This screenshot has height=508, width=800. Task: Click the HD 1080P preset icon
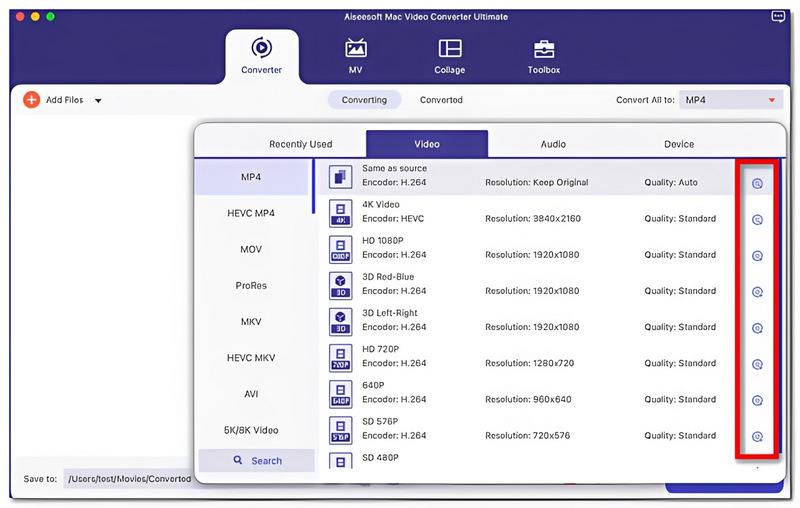340,249
